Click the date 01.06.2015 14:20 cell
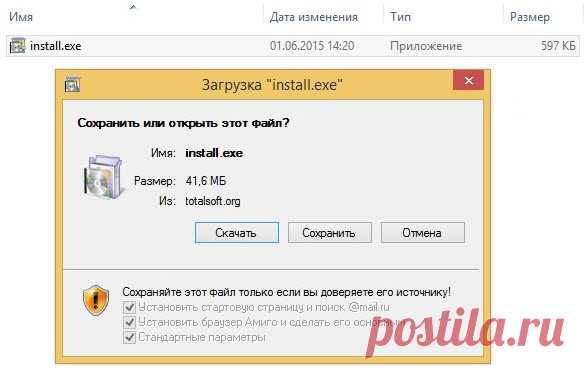Screen dimensions: 584x369 pos(312,46)
